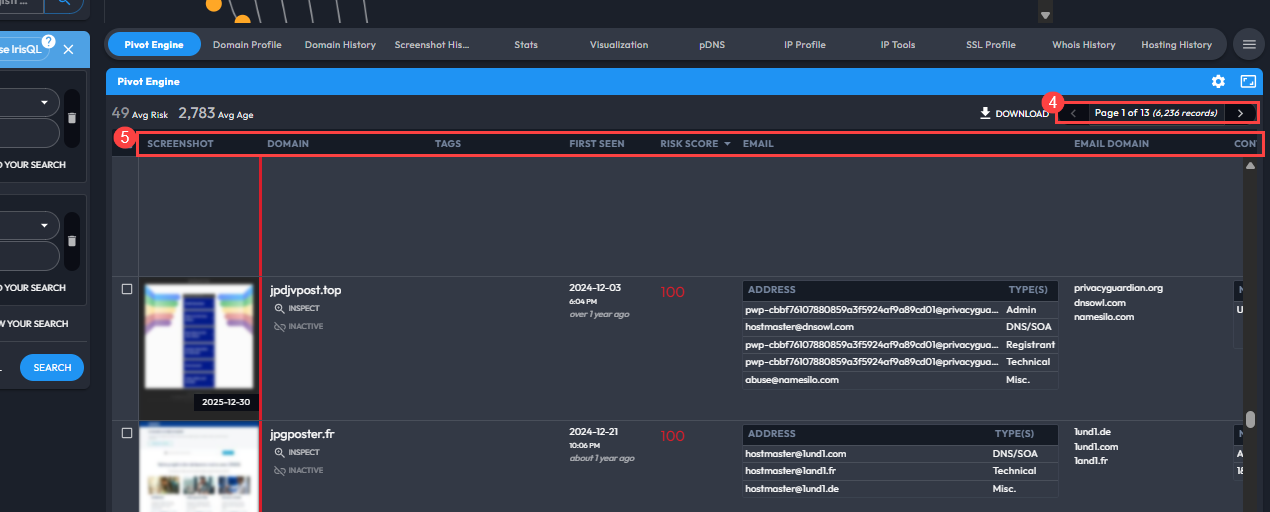Go to next results page
Image resolution: width=1270 pixels, height=512 pixels.
click(x=1240, y=113)
